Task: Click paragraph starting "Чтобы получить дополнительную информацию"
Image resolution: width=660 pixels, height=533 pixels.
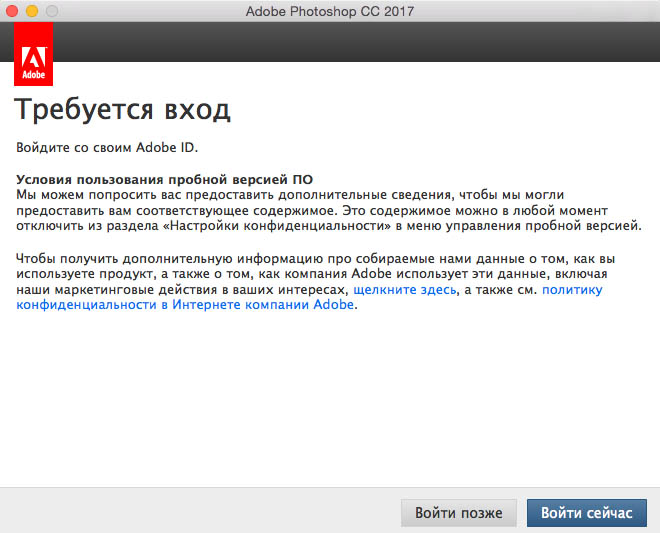Action: (316, 282)
